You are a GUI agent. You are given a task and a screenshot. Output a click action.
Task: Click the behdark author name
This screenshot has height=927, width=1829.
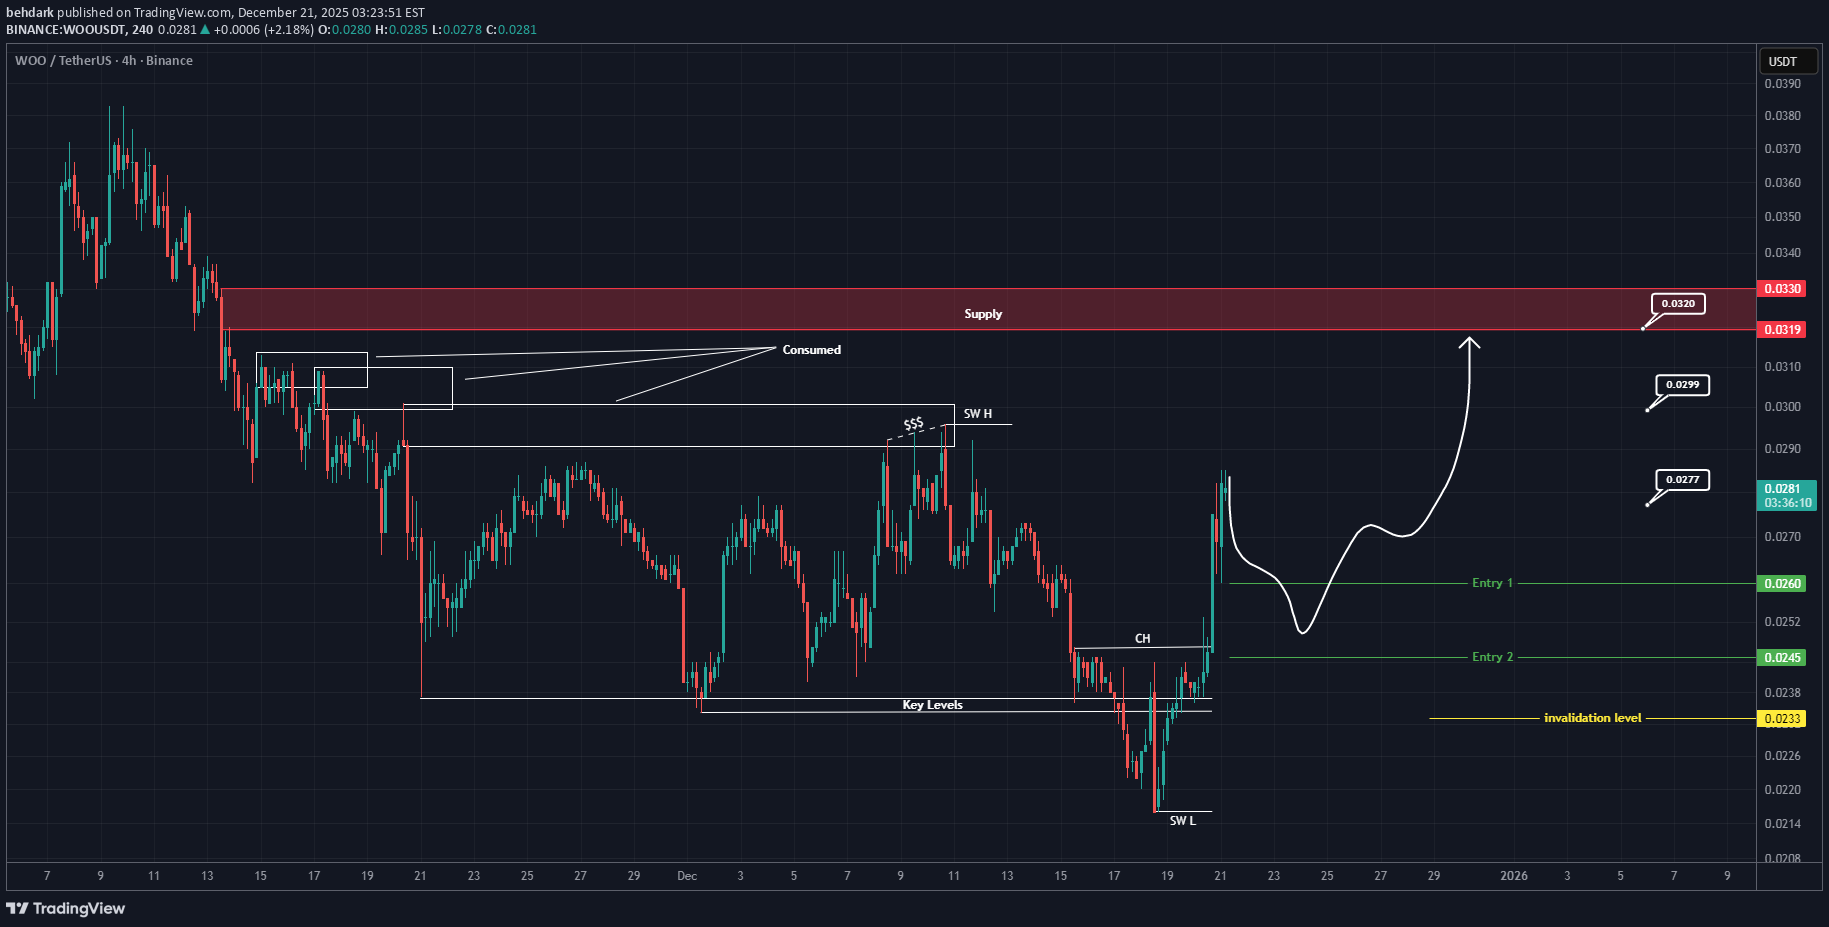tap(30, 13)
